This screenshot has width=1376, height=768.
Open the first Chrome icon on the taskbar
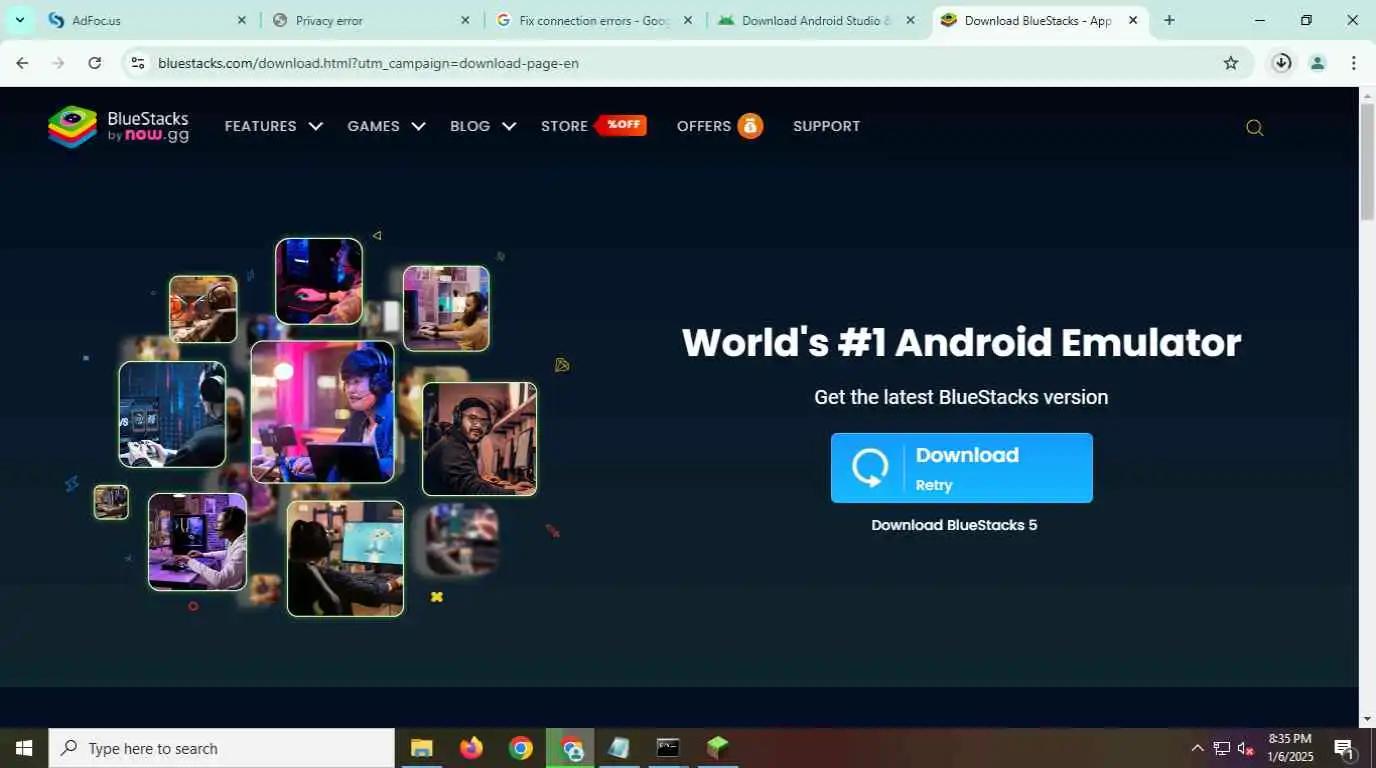click(x=520, y=748)
